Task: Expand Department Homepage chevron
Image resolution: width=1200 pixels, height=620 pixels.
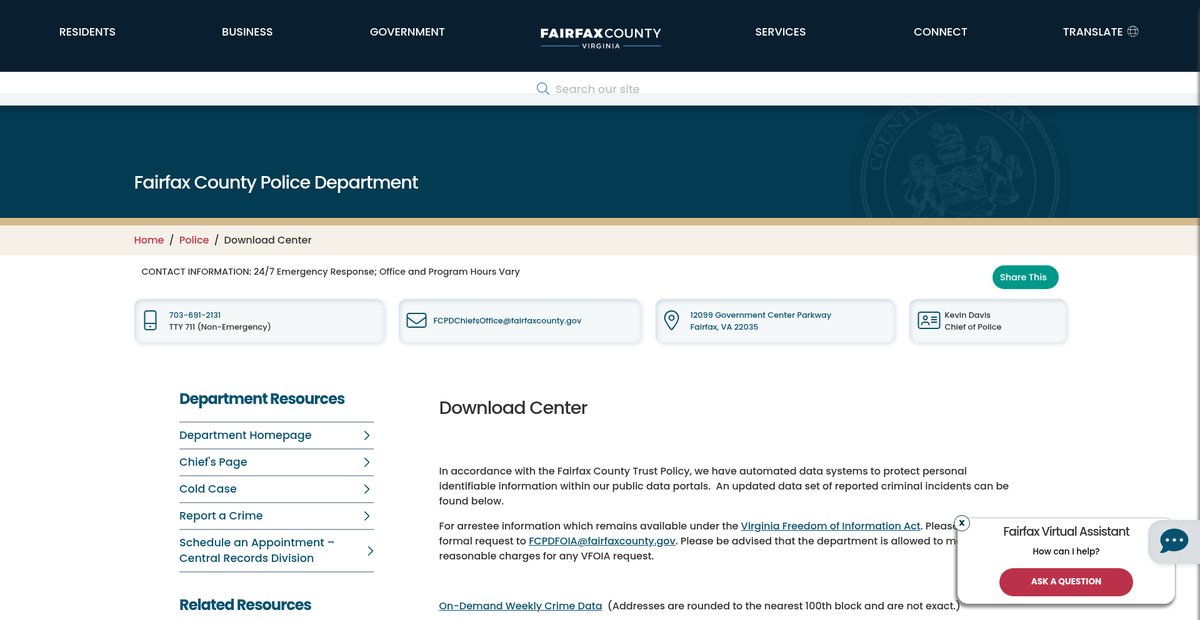Action: pyautogui.click(x=367, y=435)
